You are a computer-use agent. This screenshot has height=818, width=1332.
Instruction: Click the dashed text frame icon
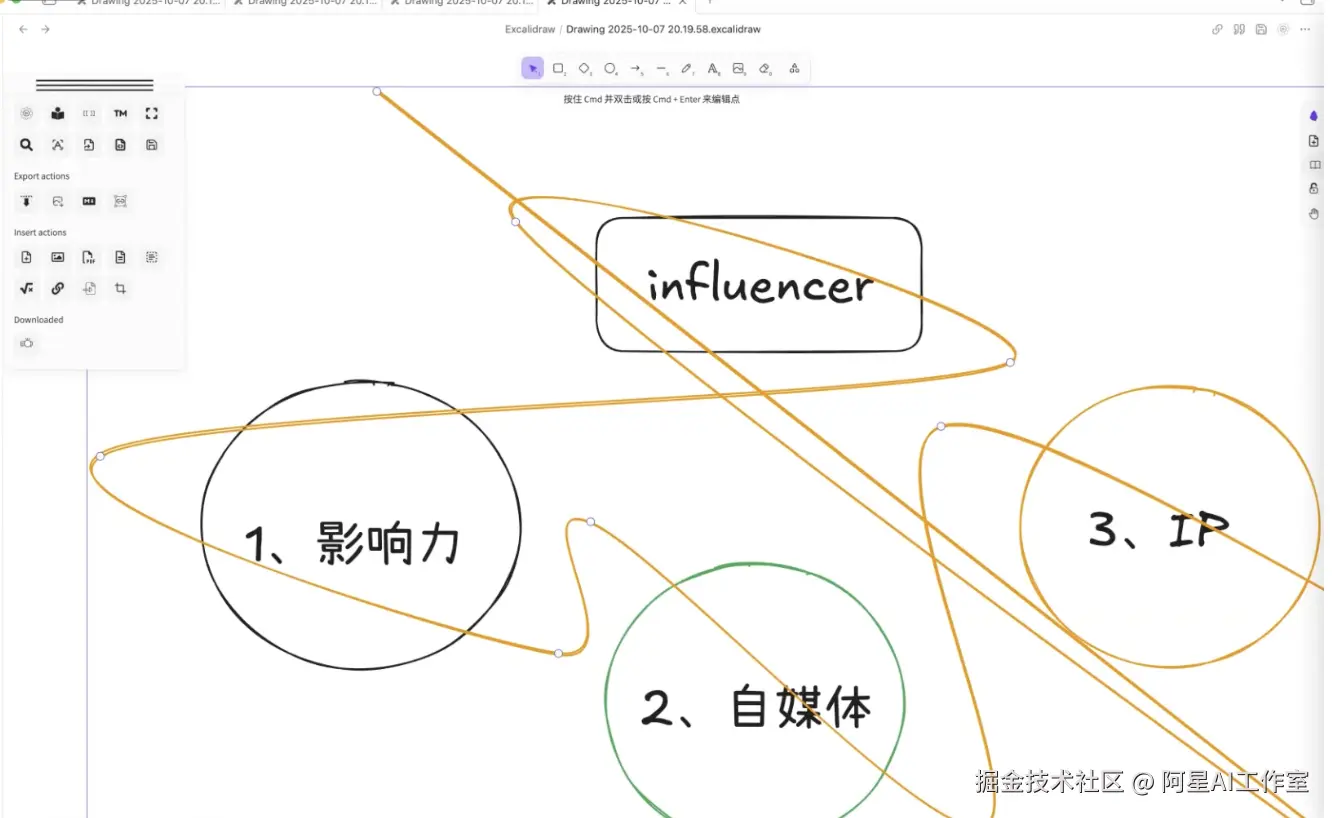coord(152,257)
